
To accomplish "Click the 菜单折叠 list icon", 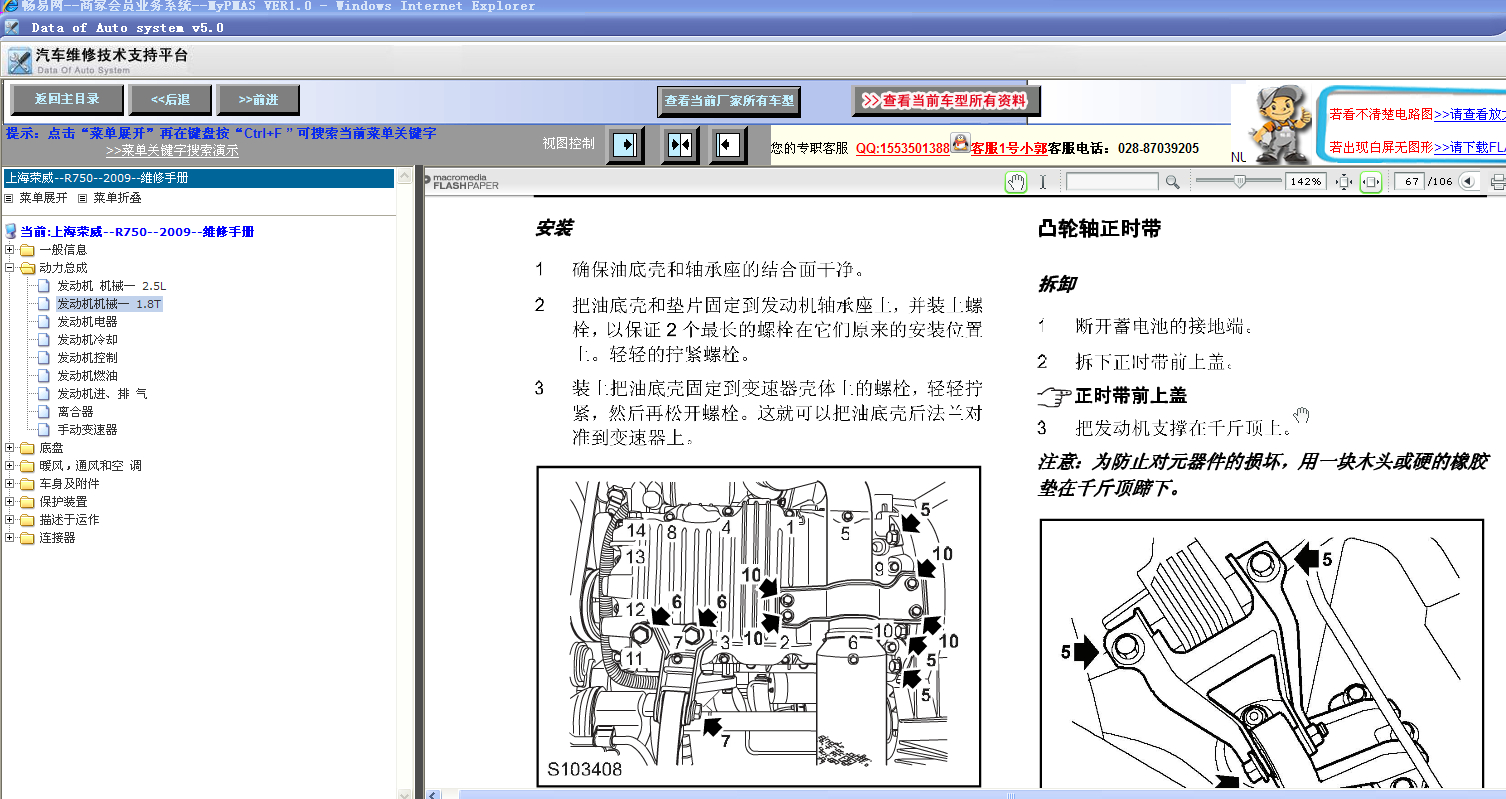I will click(x=84, y=198).
